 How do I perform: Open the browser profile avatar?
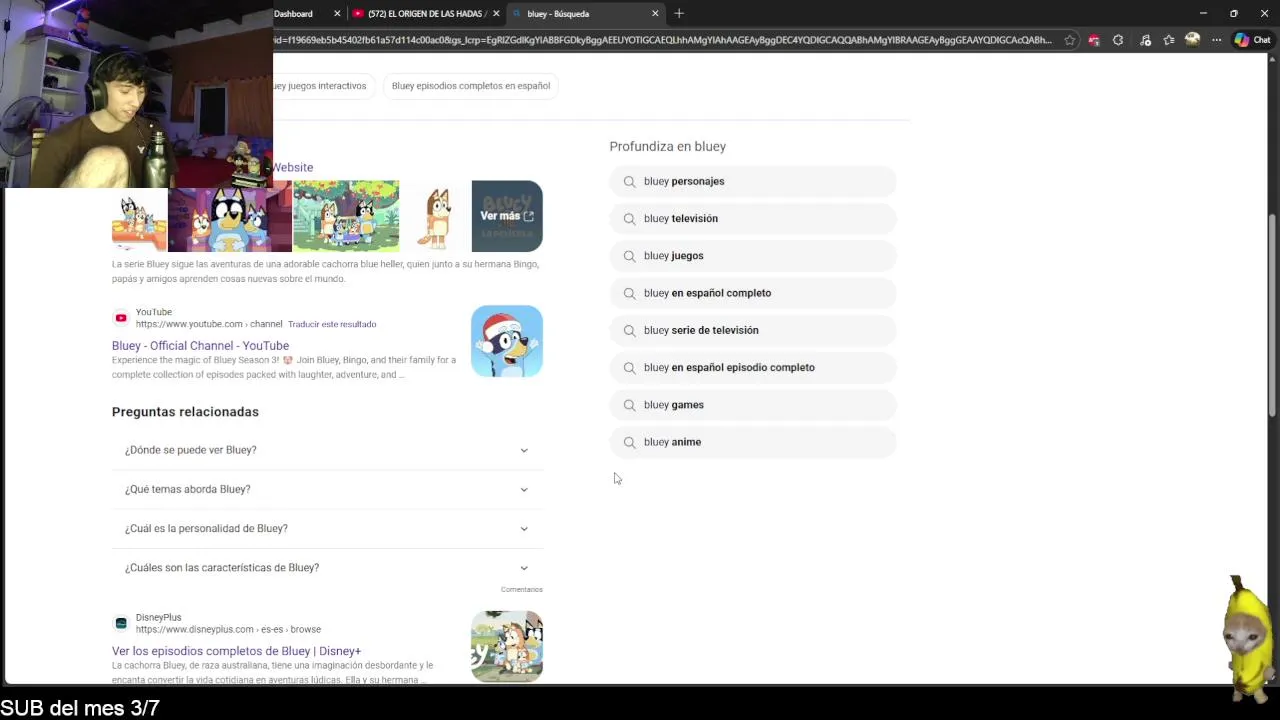click(1192, 40)
